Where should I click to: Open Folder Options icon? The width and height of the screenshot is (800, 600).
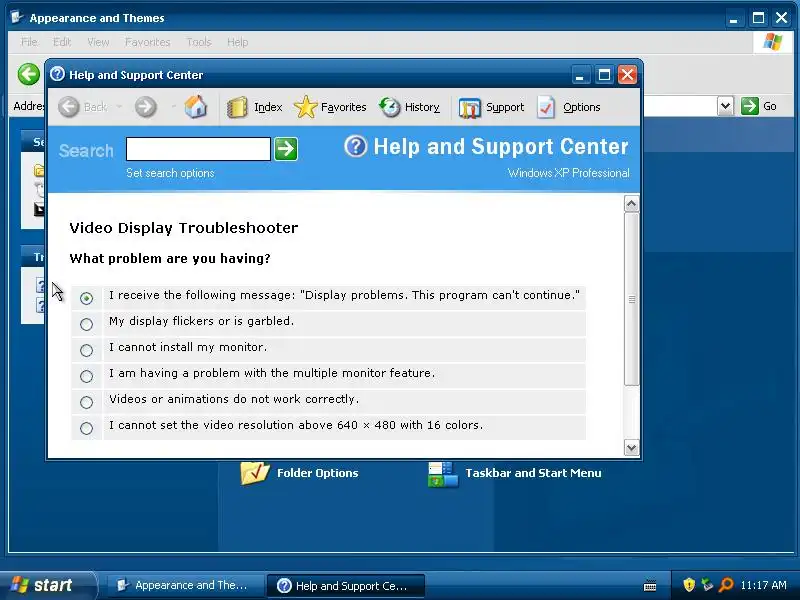pos(254,473)
